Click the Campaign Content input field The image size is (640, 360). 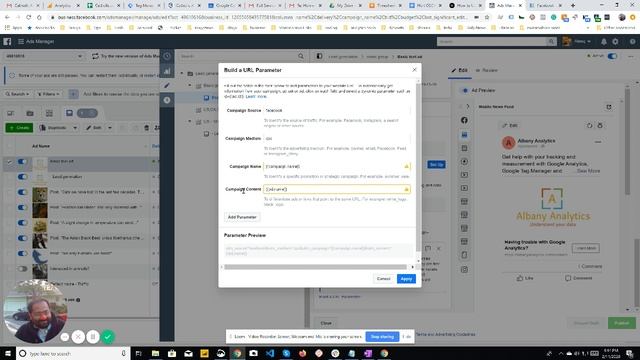337,189
